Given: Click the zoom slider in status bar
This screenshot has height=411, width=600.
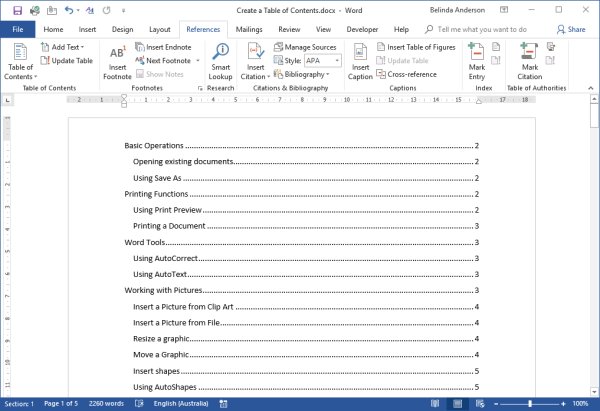Looking at the screenshot, I should [529, 403].
